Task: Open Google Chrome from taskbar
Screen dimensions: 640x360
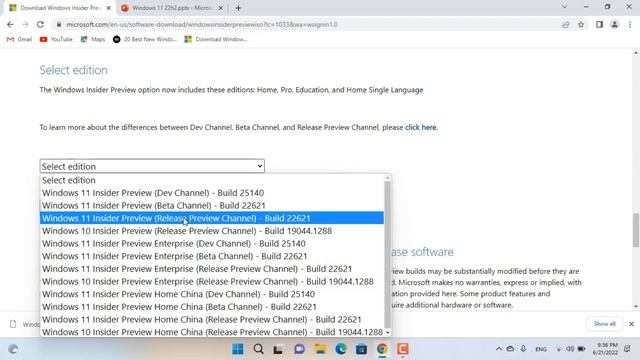Action: pyautogui.click(x=382, y=349)
